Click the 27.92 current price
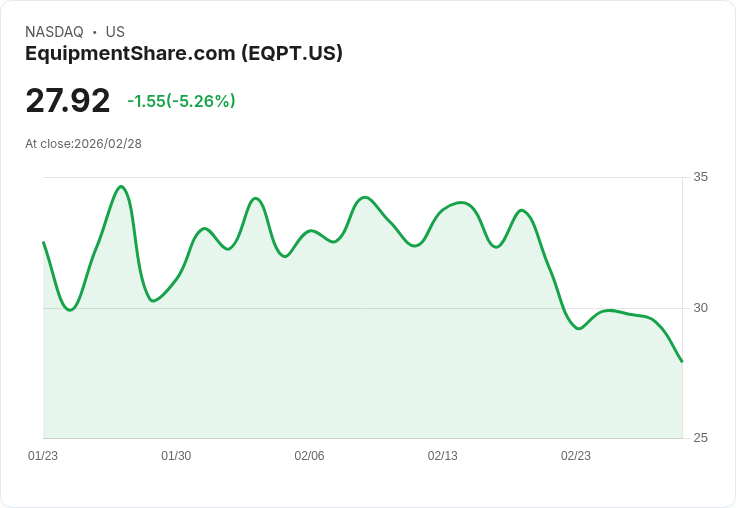Image resolution: width=736 pixels, height=508 pixels. click(x=68, y=101)
